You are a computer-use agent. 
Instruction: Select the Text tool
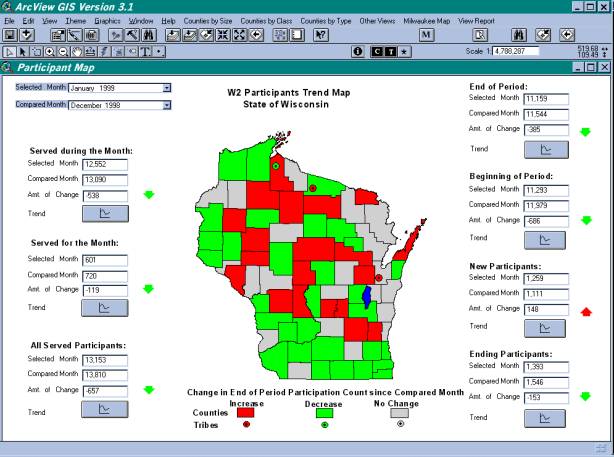tap(146, 50)
